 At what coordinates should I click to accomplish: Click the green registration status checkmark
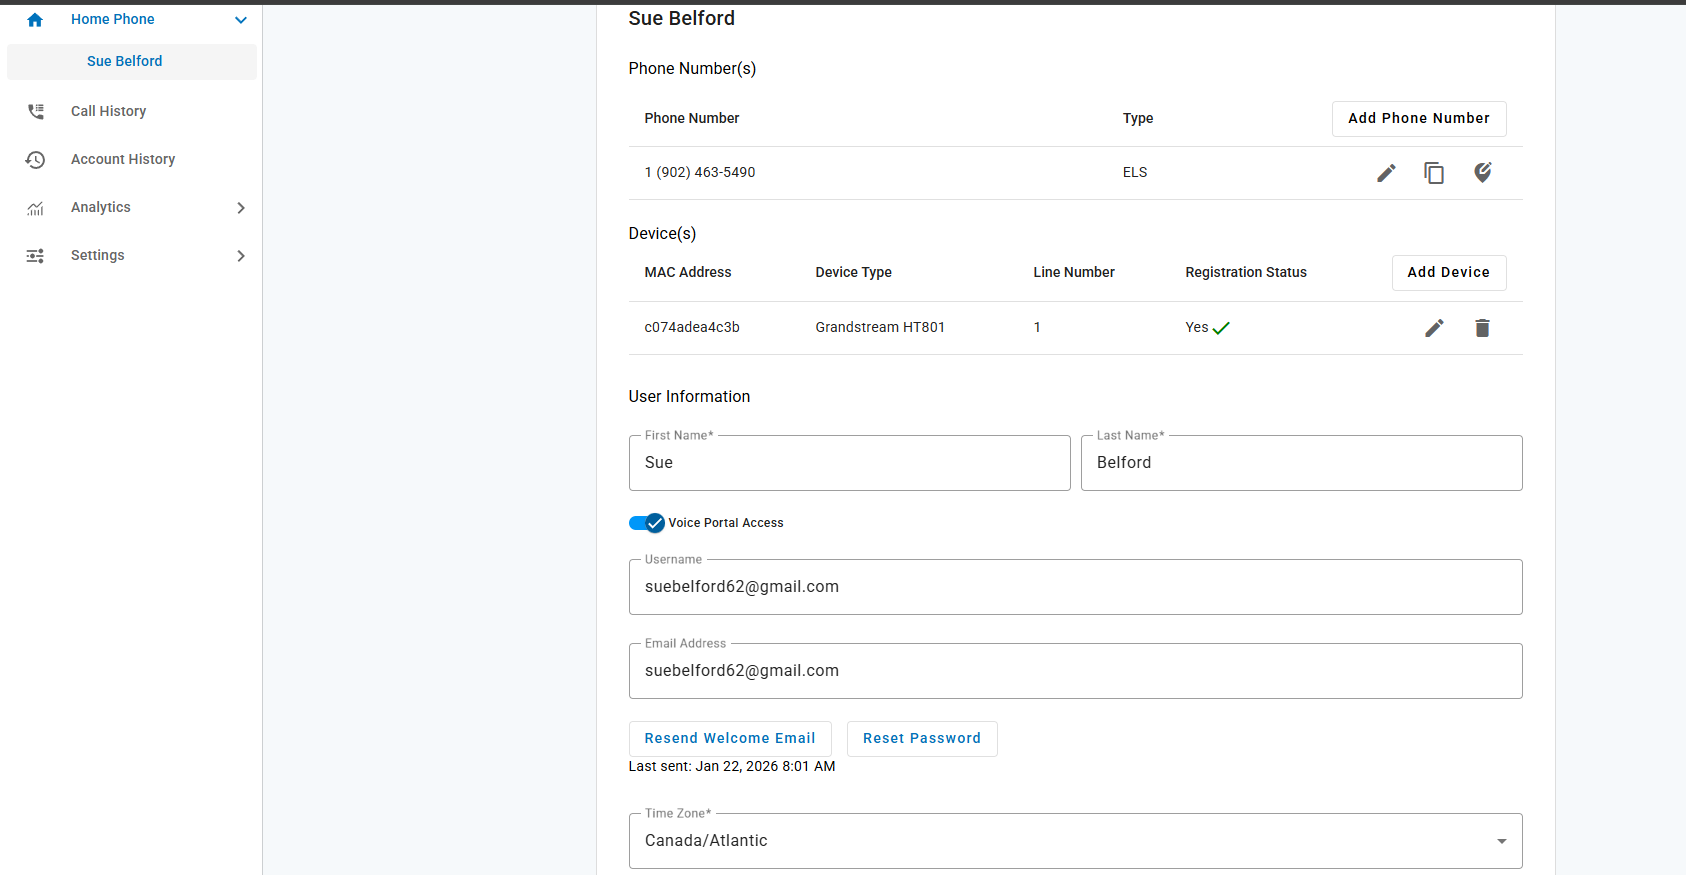(x=1221, y=328)
